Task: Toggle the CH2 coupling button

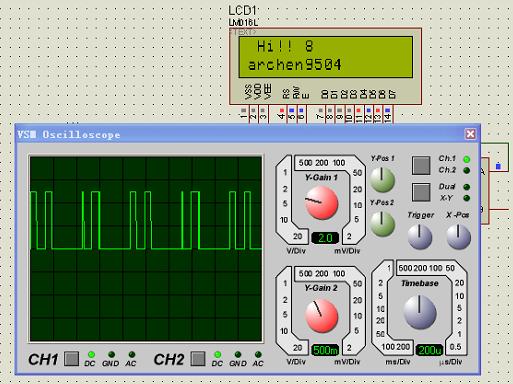Action: coord(198,359)
